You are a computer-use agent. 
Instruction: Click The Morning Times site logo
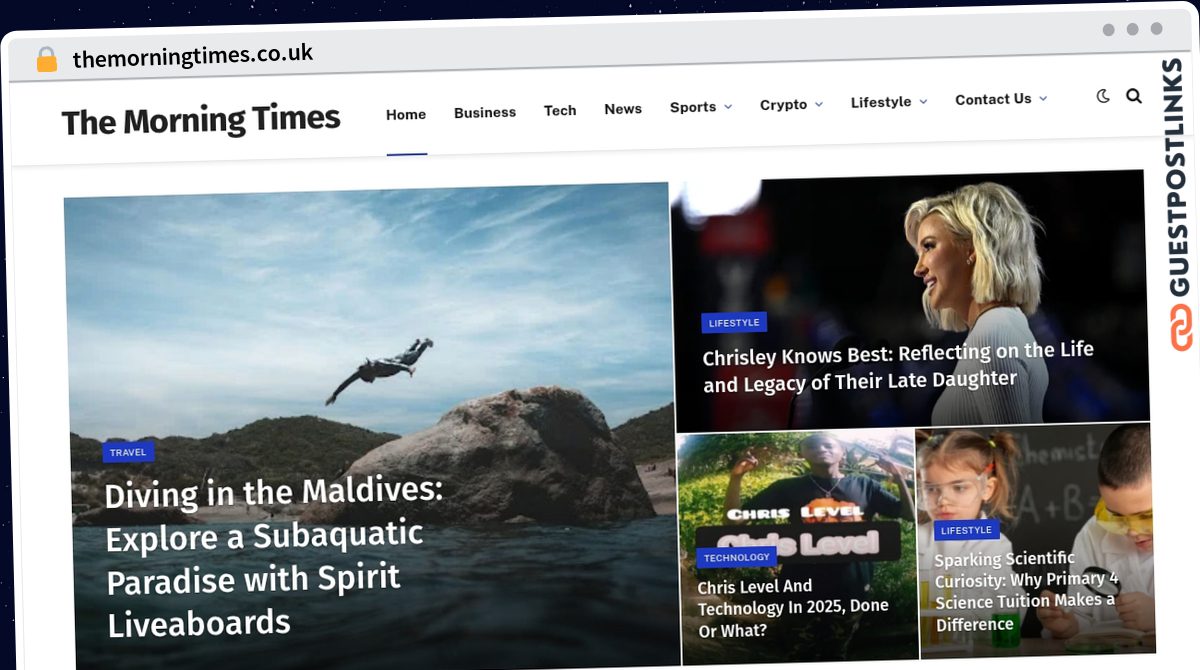point(201,121)
